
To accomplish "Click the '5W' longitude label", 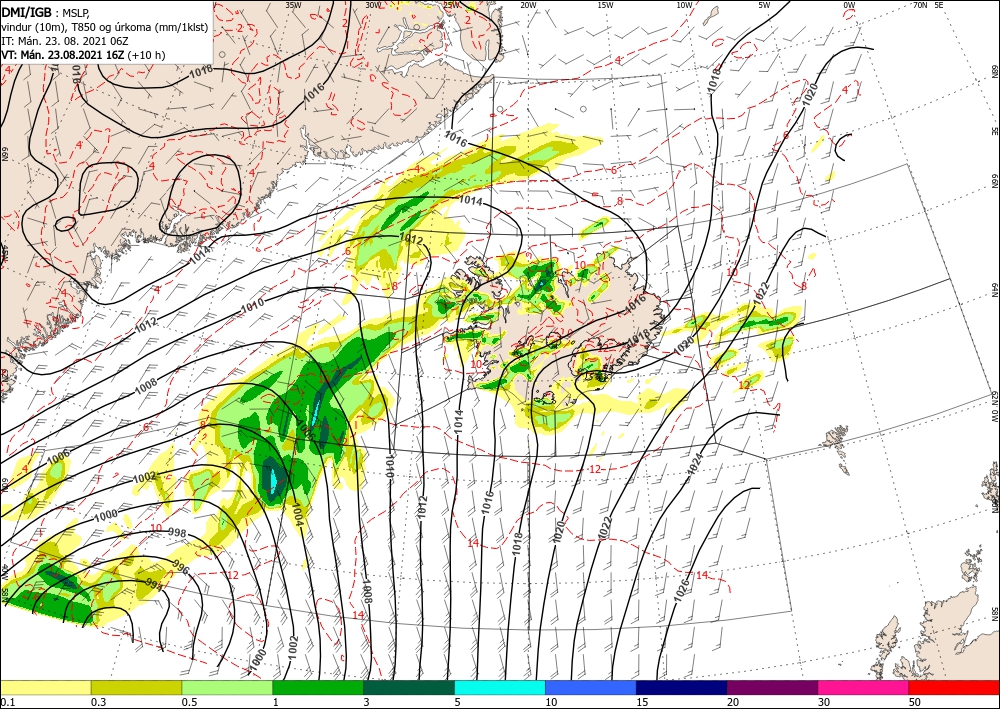I will [x=764, y=5].
